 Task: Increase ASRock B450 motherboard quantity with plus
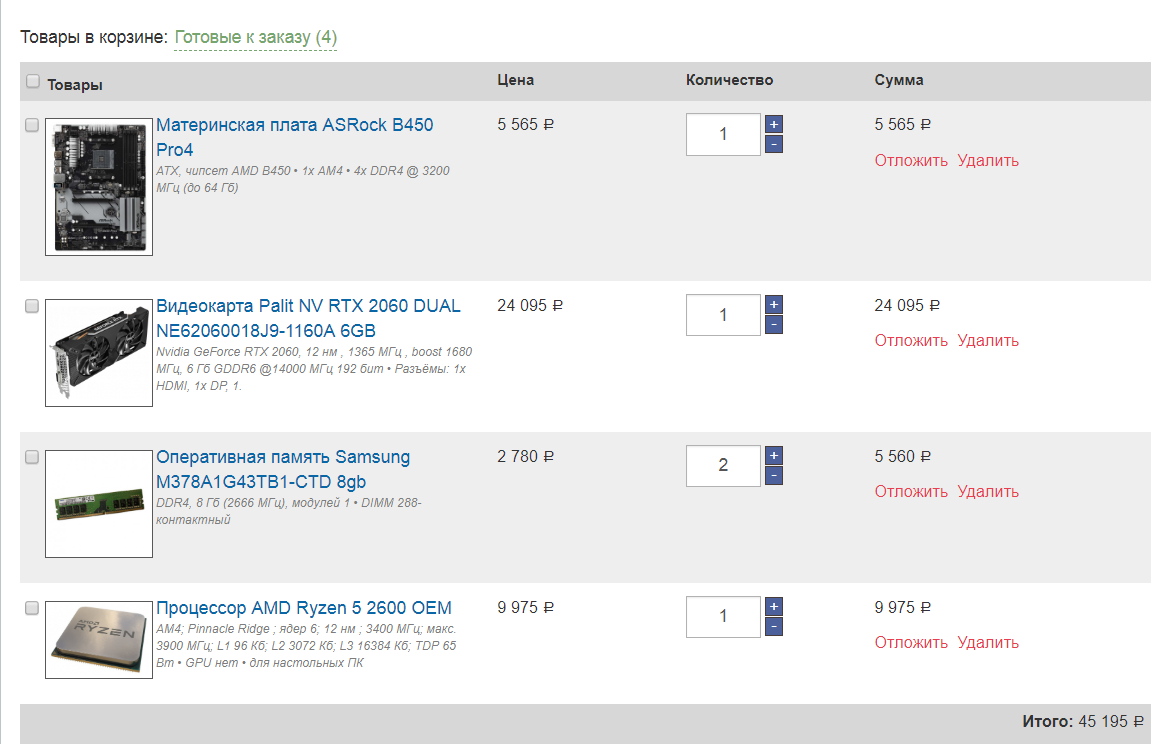[x=773, y=124]
